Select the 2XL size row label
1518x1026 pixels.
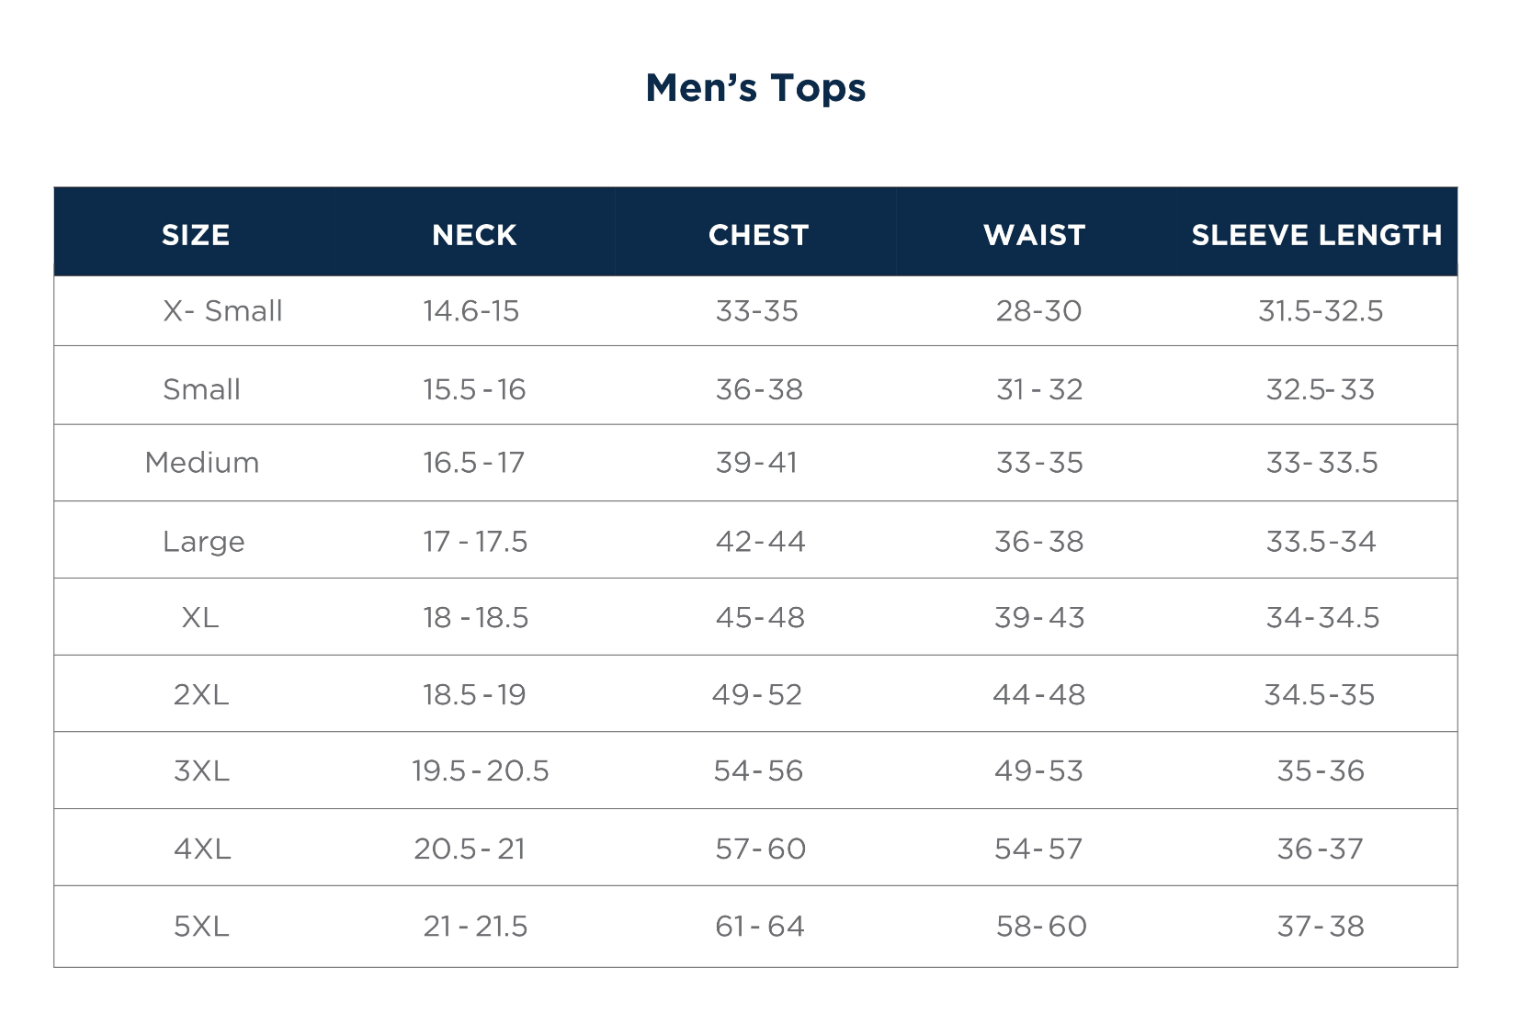(x=201, y=695)
